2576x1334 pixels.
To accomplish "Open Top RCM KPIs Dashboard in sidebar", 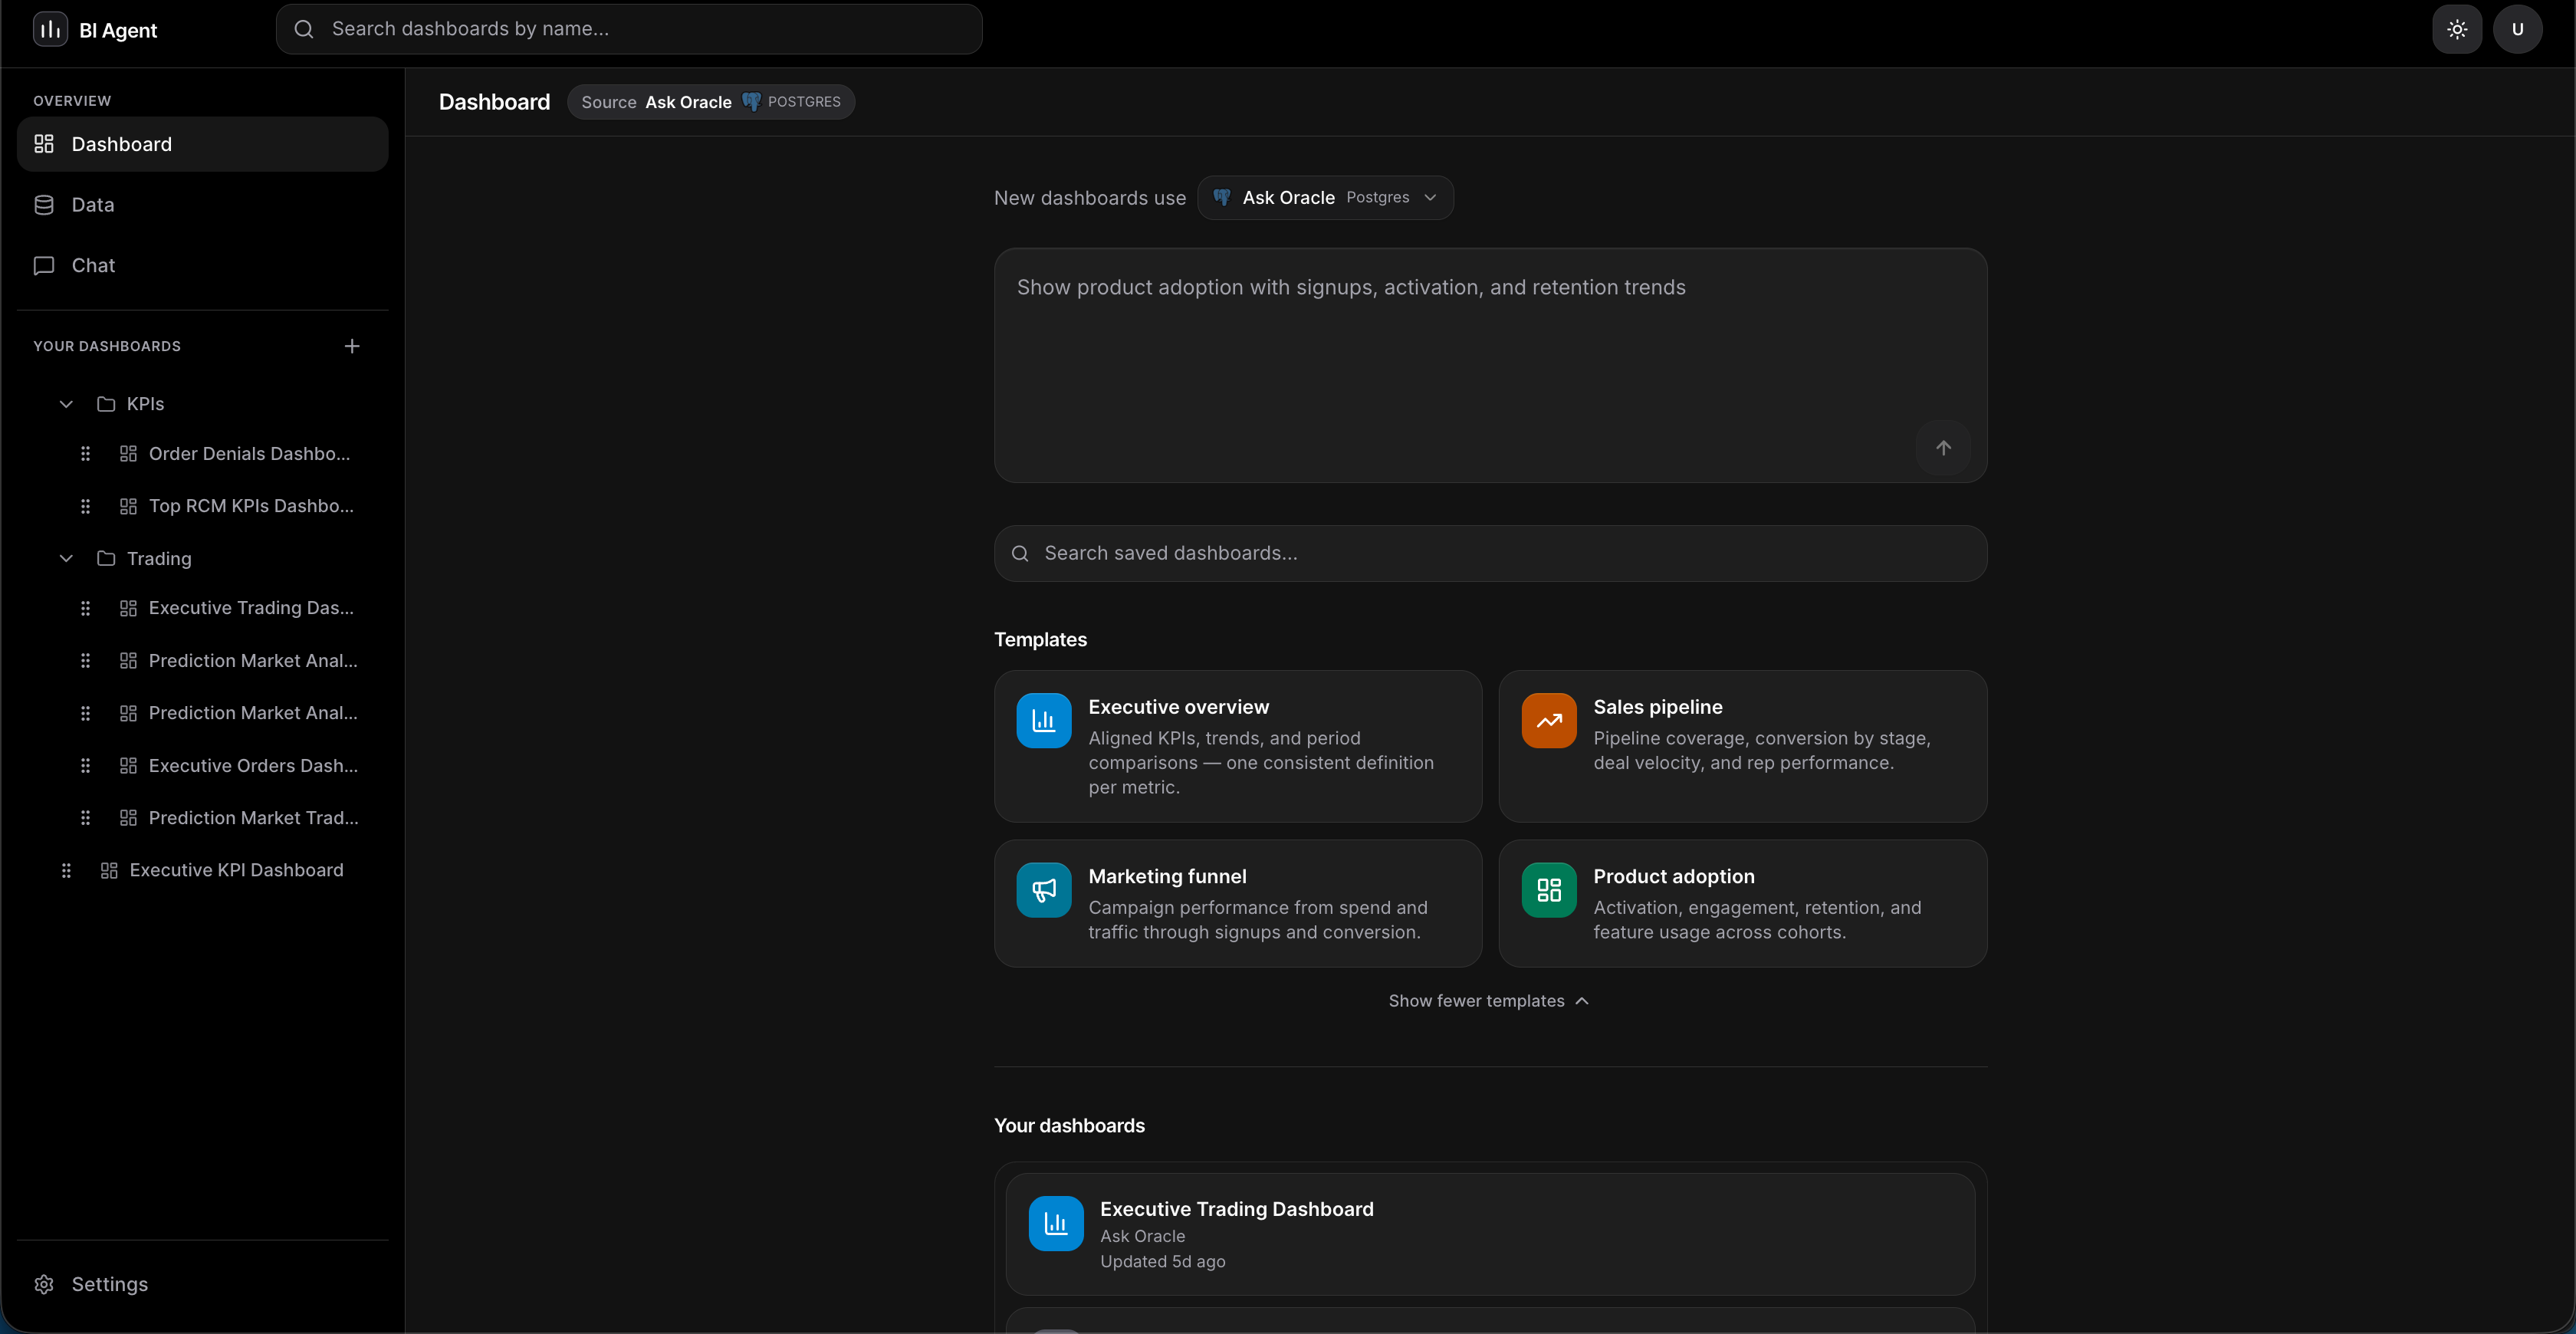I will pos(251,506).
